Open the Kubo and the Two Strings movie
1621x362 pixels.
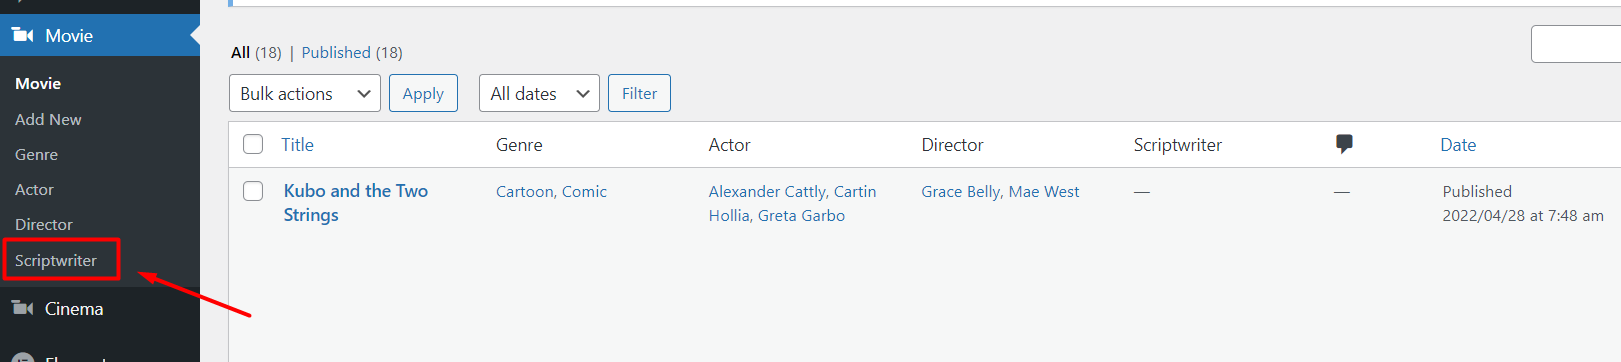(x=356, y=203)
